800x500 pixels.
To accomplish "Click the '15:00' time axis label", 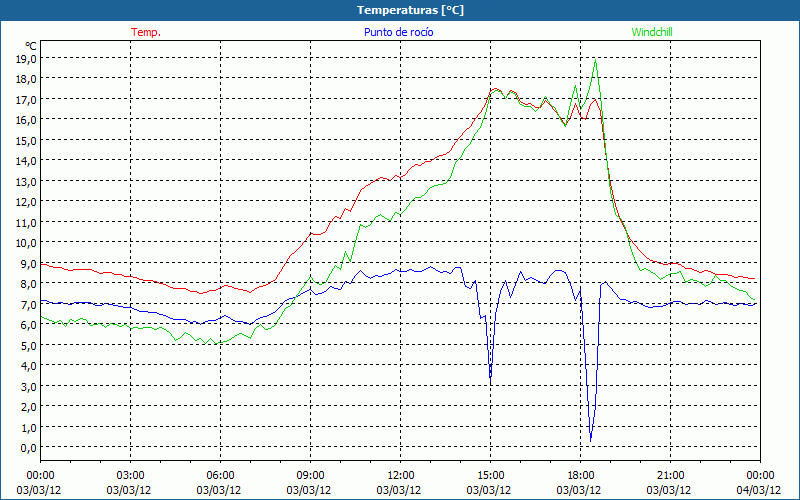I will (x=491, y=476).
